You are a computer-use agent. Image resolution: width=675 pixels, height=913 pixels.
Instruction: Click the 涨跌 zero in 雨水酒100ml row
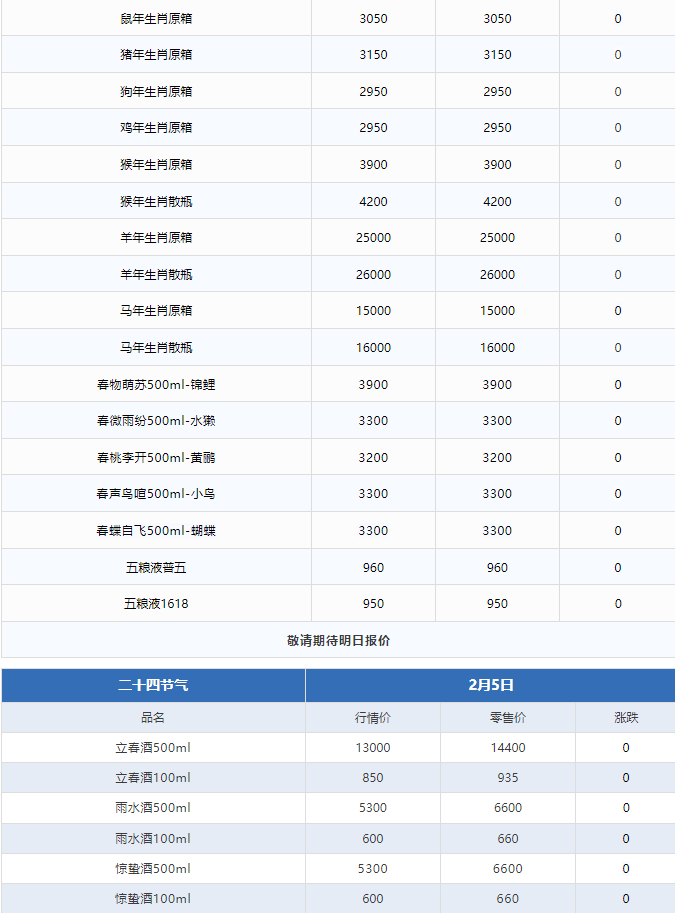pyautogui.click(x=626, y=838)
